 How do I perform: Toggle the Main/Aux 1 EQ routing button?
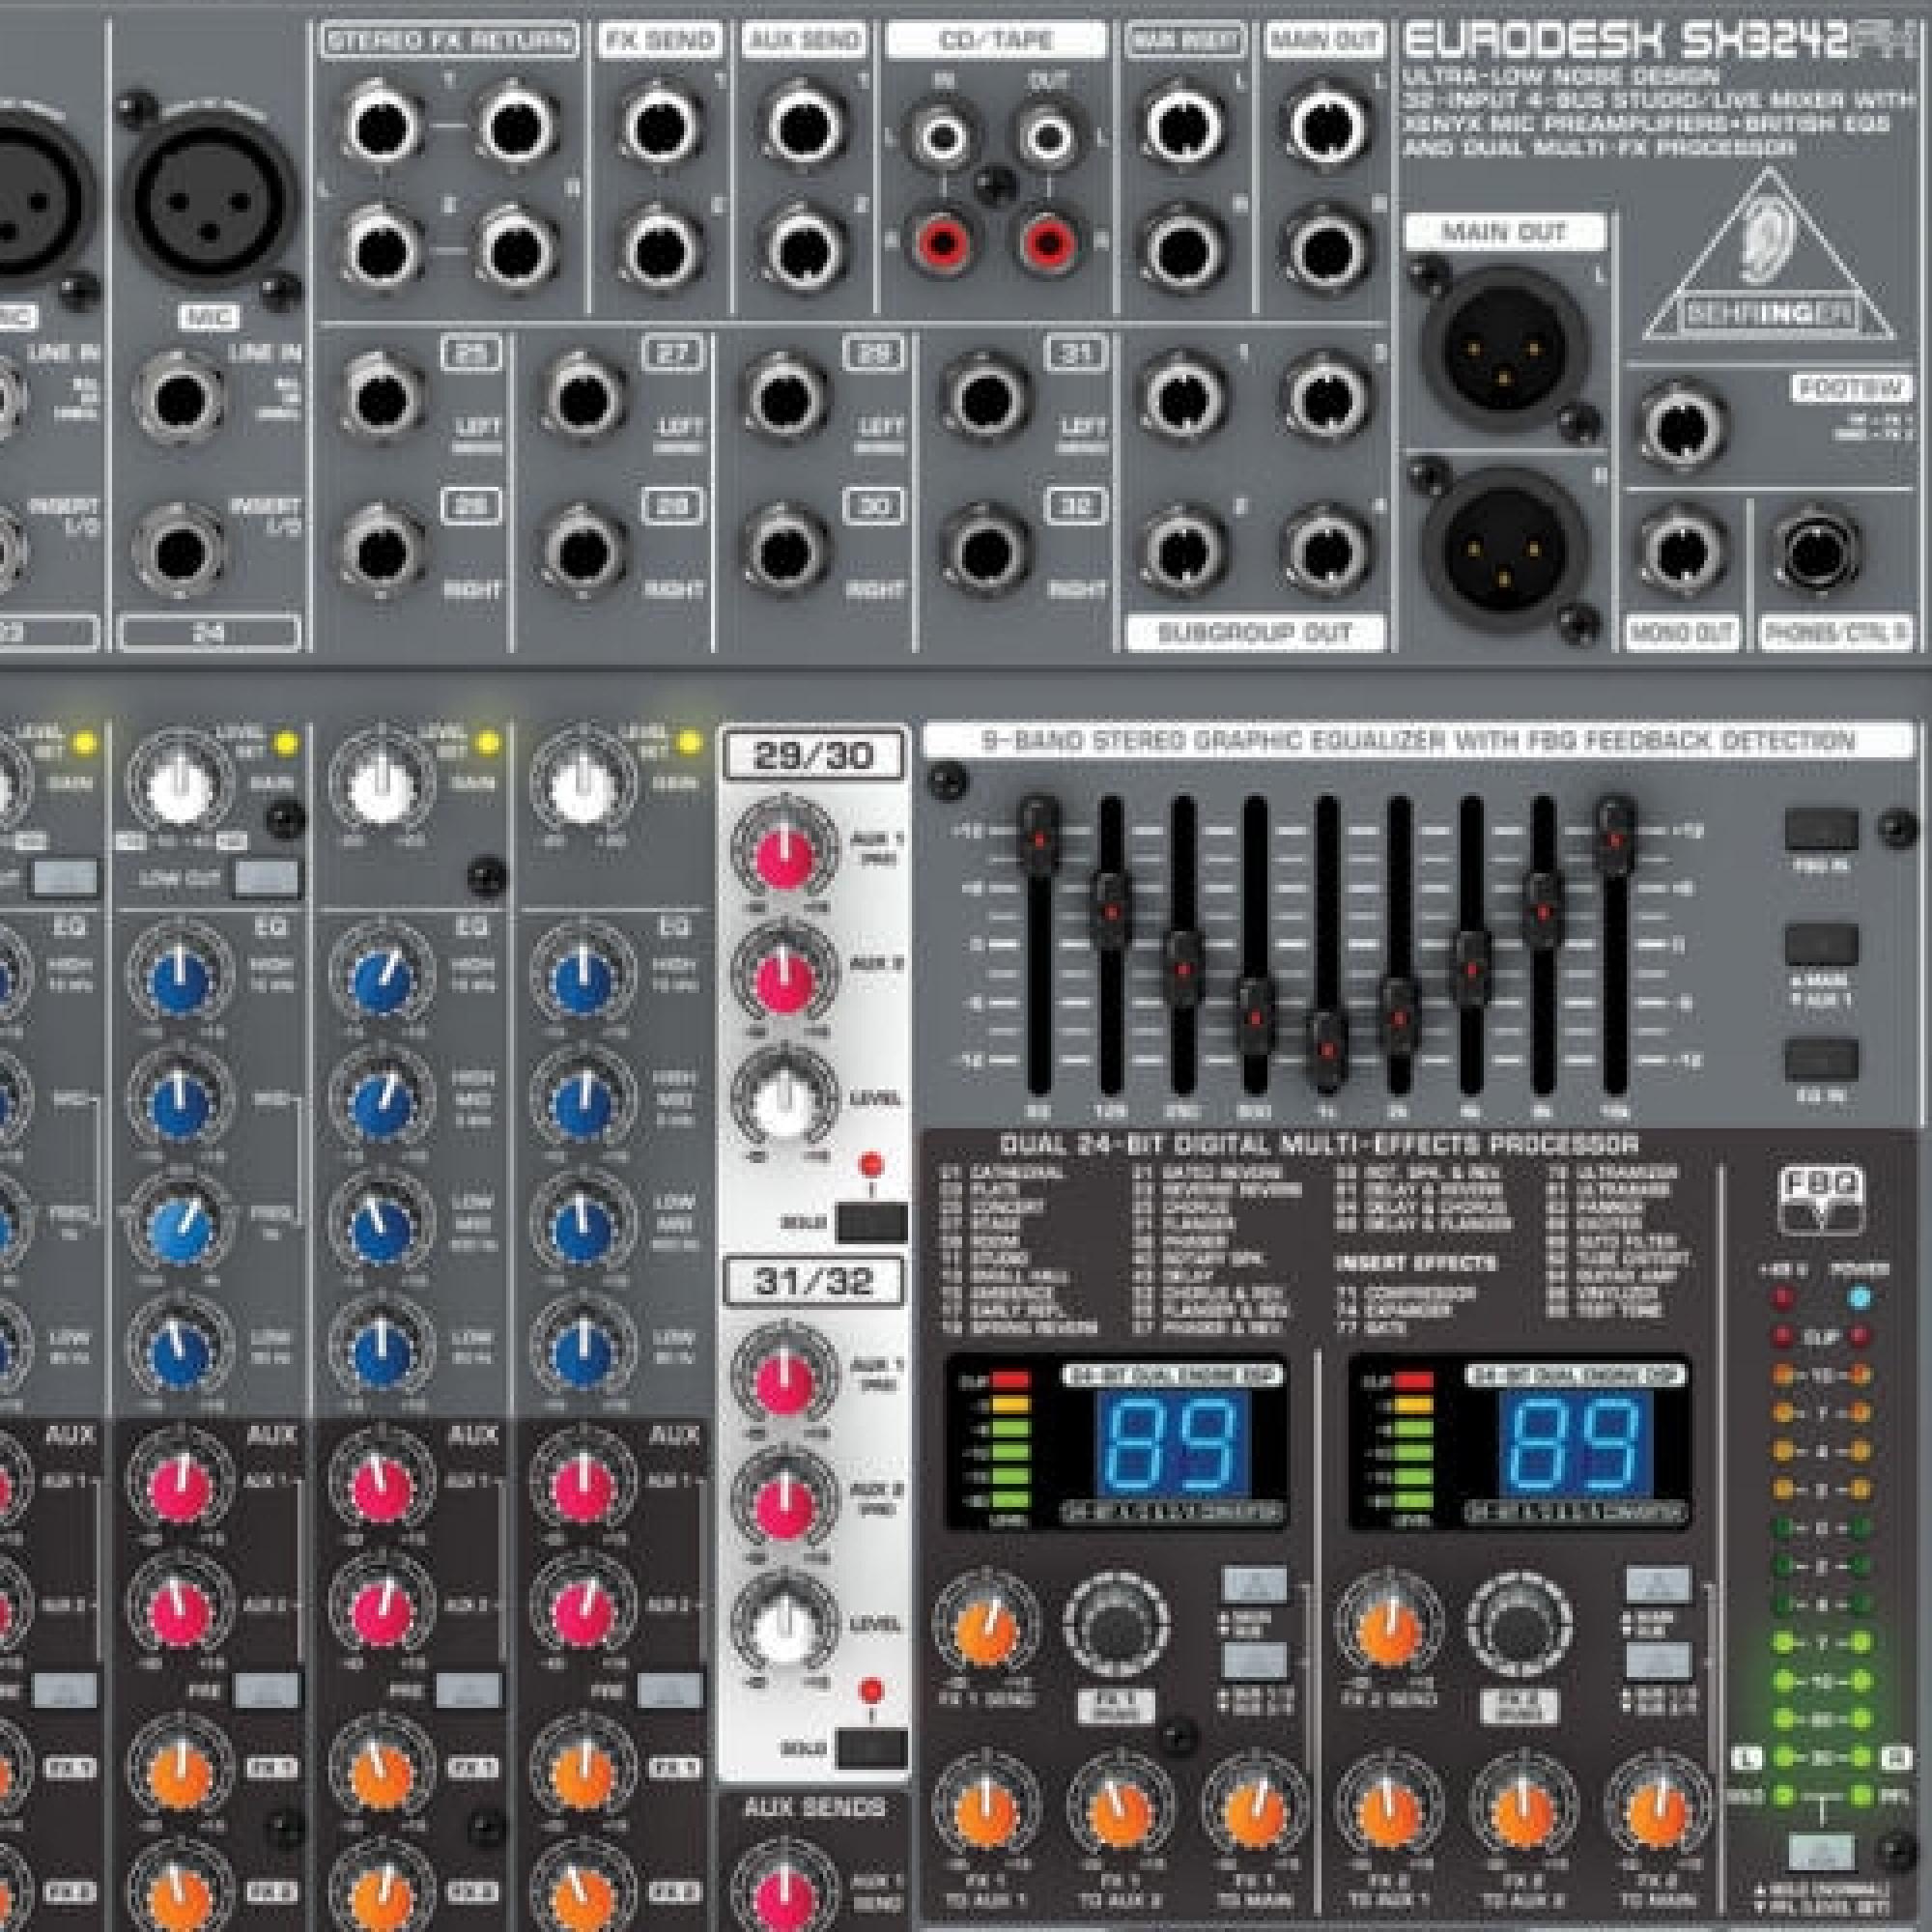click(x=1821, y=944)
